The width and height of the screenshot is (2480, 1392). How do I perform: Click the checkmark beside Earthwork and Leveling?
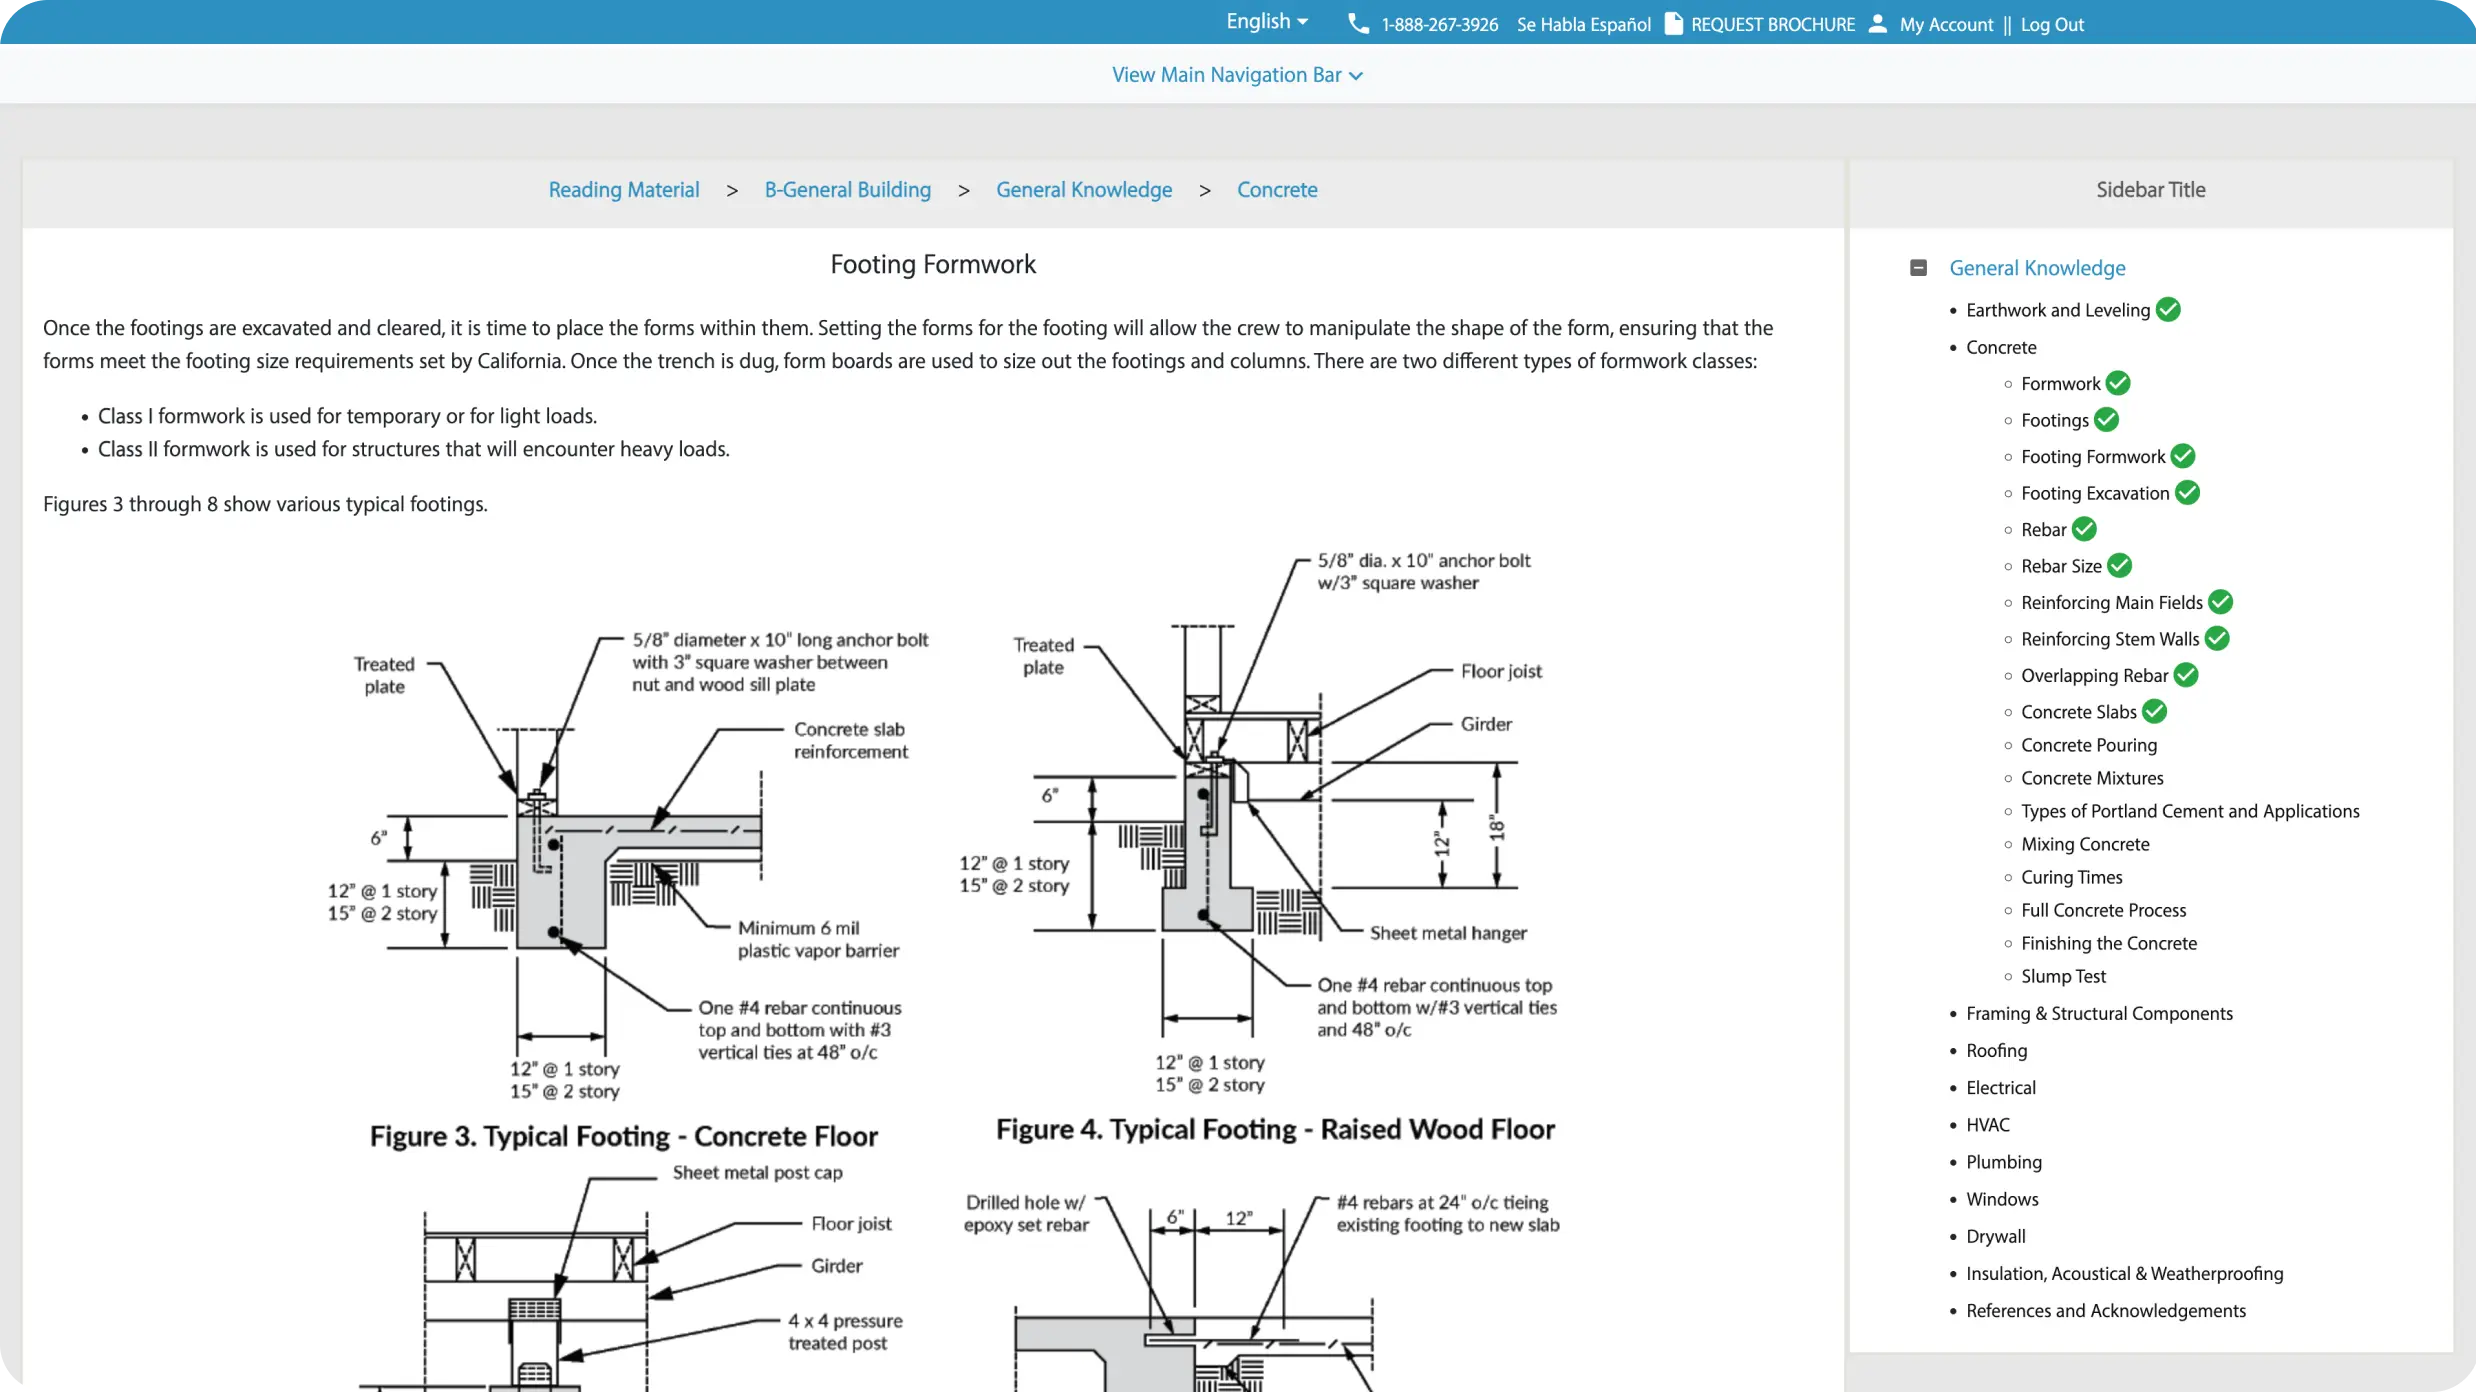pos(2167,309)
